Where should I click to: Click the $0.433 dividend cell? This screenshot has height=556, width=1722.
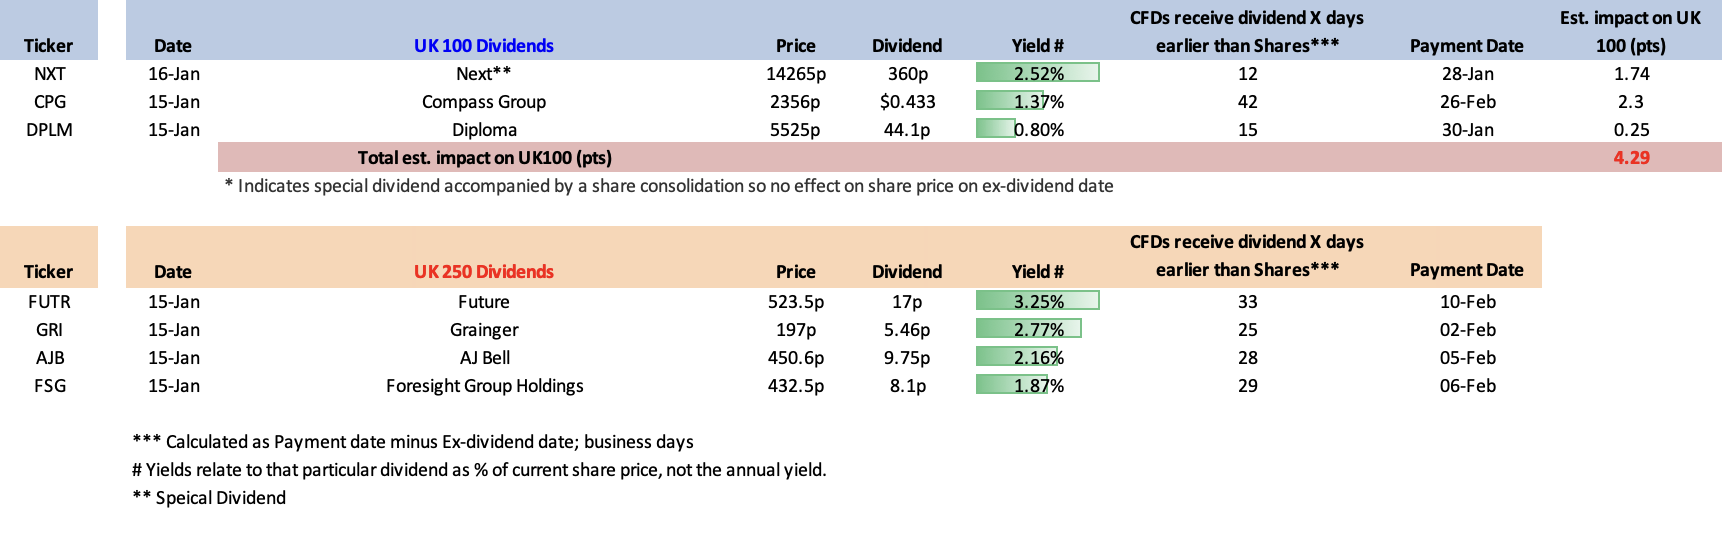click(907, 102)
